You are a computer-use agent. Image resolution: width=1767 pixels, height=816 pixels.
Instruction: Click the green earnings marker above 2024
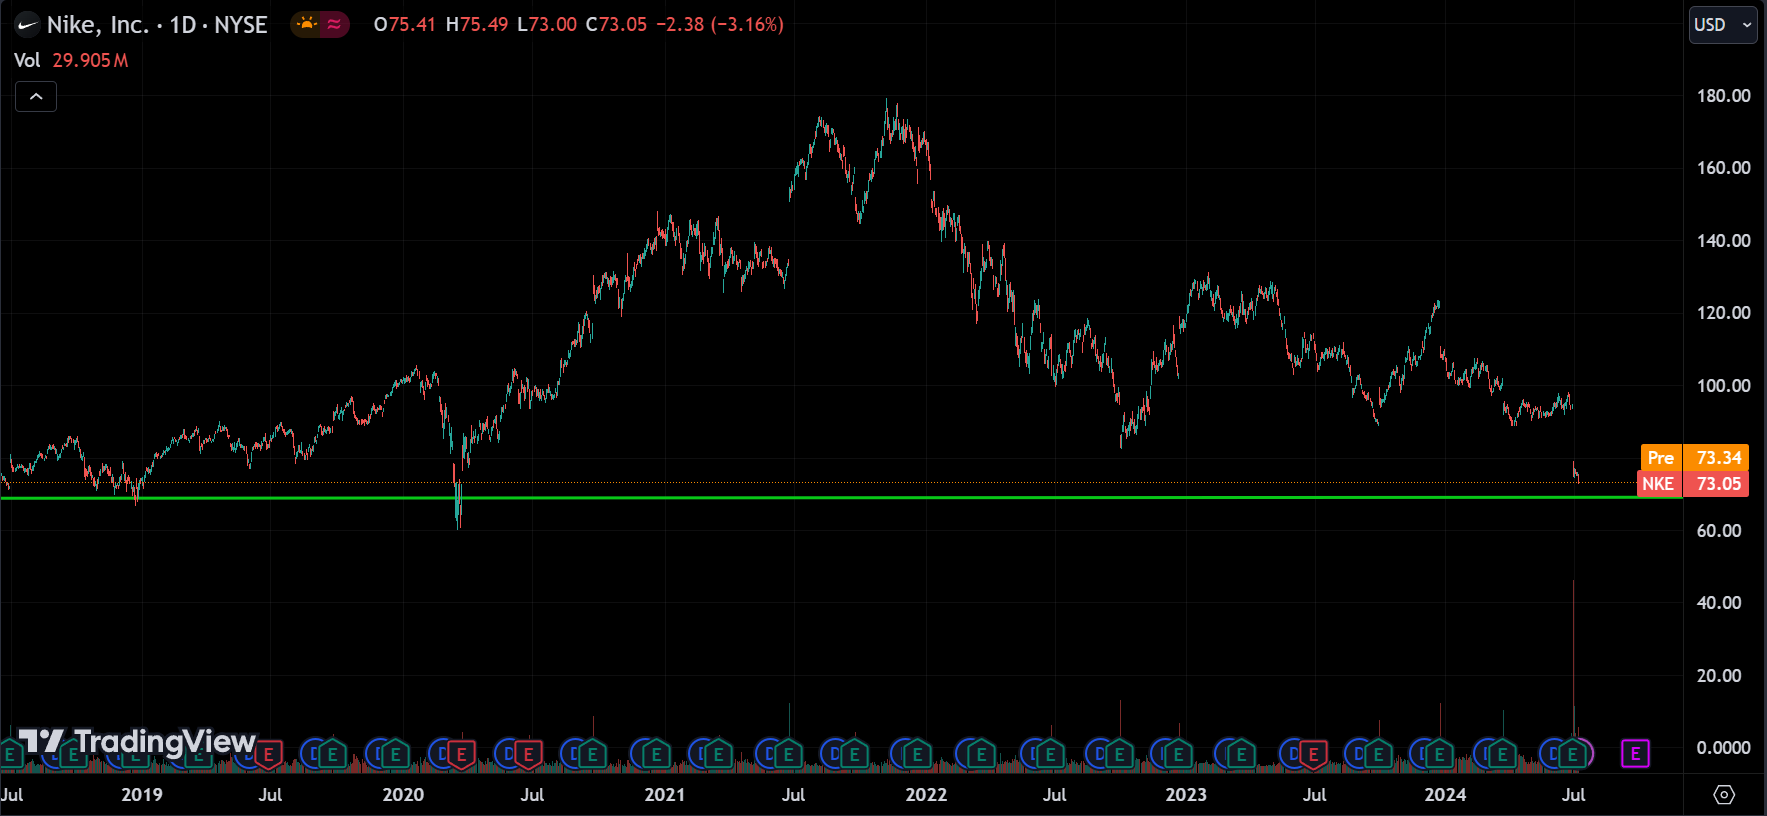point(1439,754)
